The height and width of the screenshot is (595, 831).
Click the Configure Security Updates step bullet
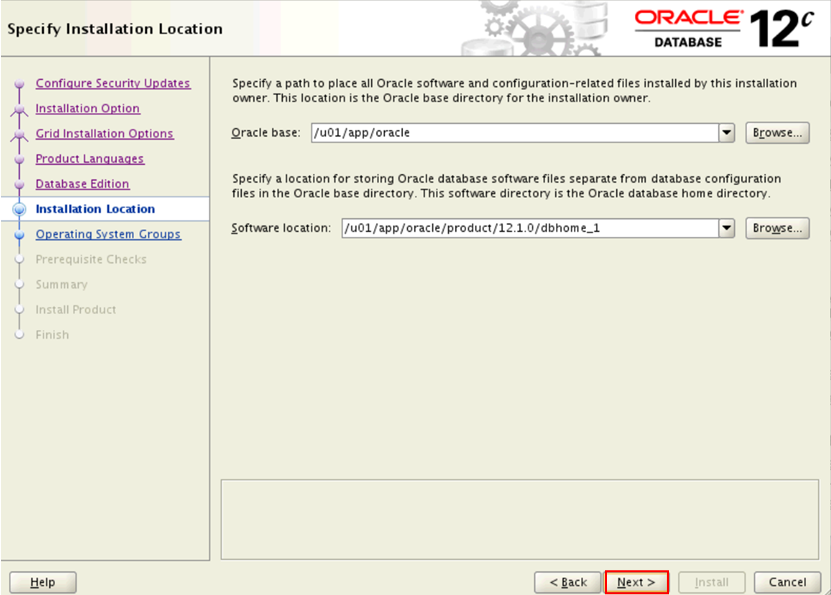point(20,84)
